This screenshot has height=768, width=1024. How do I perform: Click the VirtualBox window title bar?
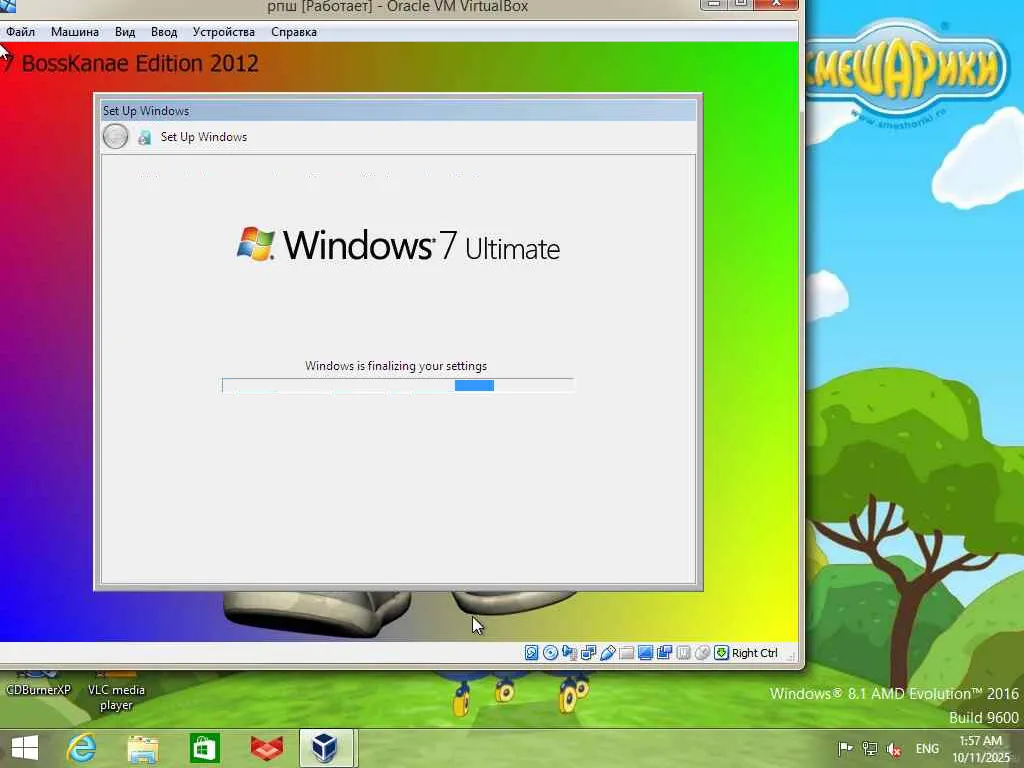tap(397, 7)
